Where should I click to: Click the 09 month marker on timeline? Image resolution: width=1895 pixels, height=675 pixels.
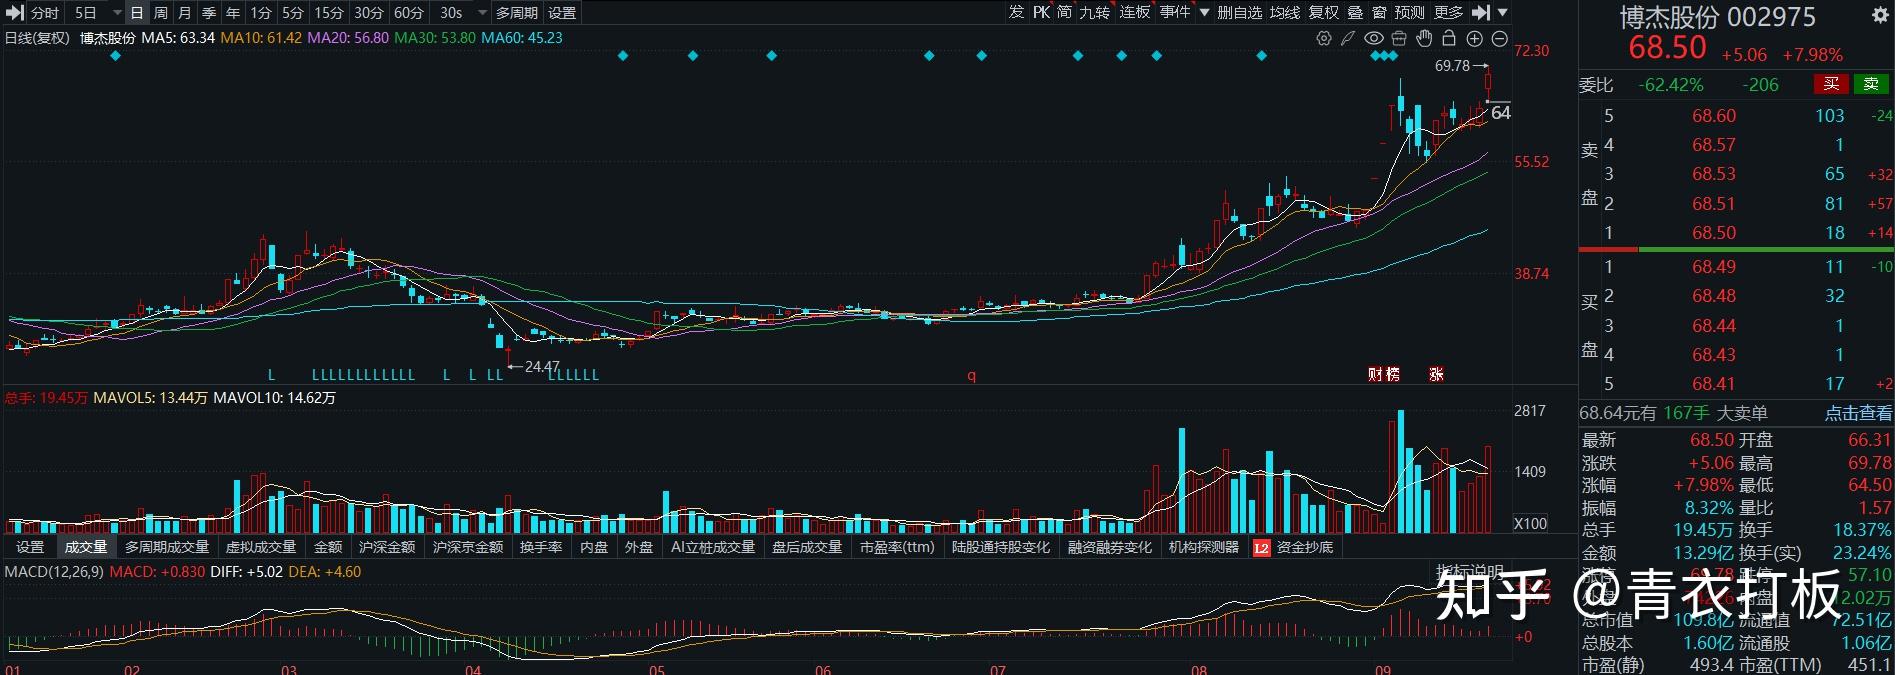click(x=1383, y=669)
